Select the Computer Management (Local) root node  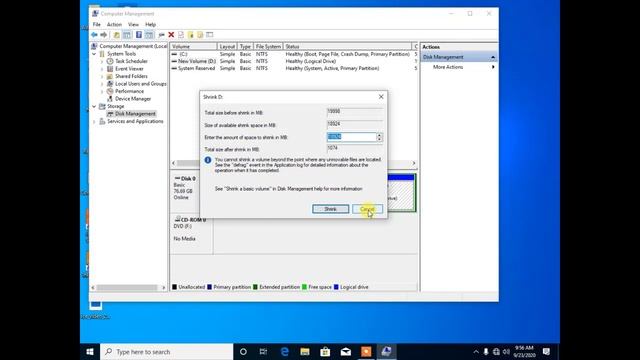tap(133, 46)
